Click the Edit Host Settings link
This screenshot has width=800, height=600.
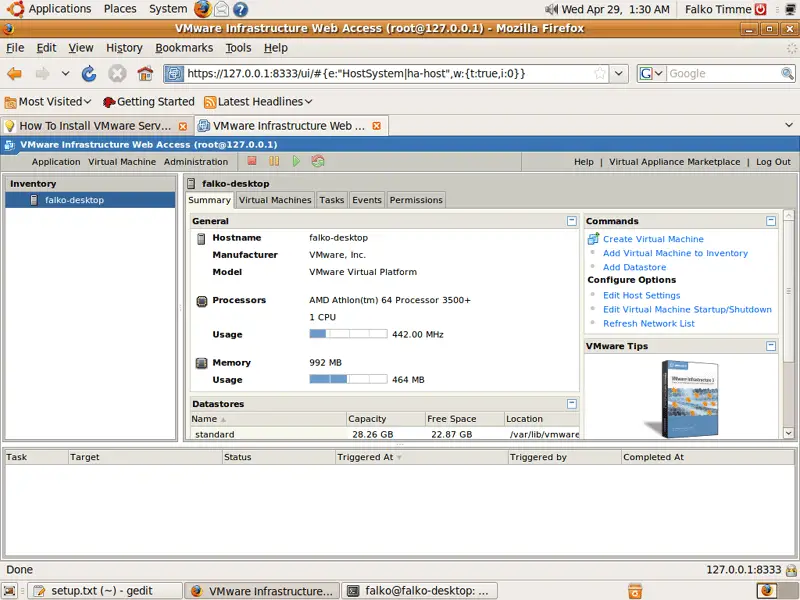641,295
